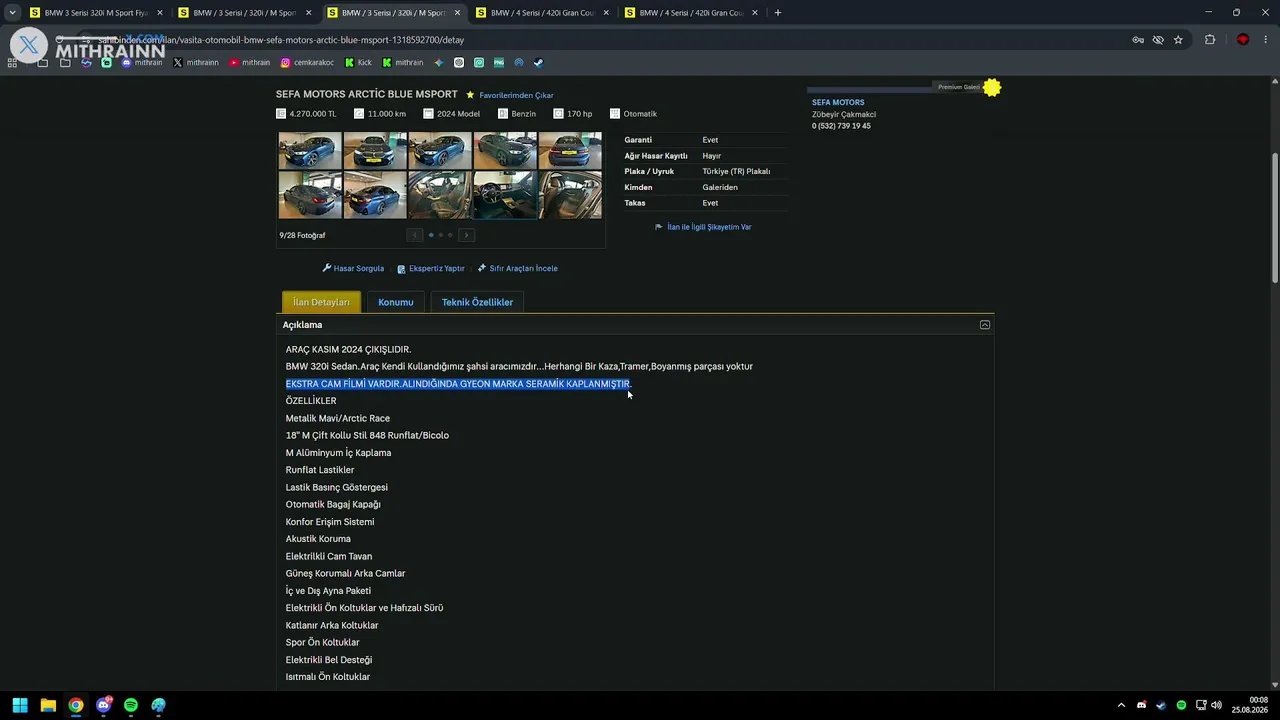Open the YouTube 'mithrain' bookmark
This screenshot has height=720, width=1280.
pos(249,62)
